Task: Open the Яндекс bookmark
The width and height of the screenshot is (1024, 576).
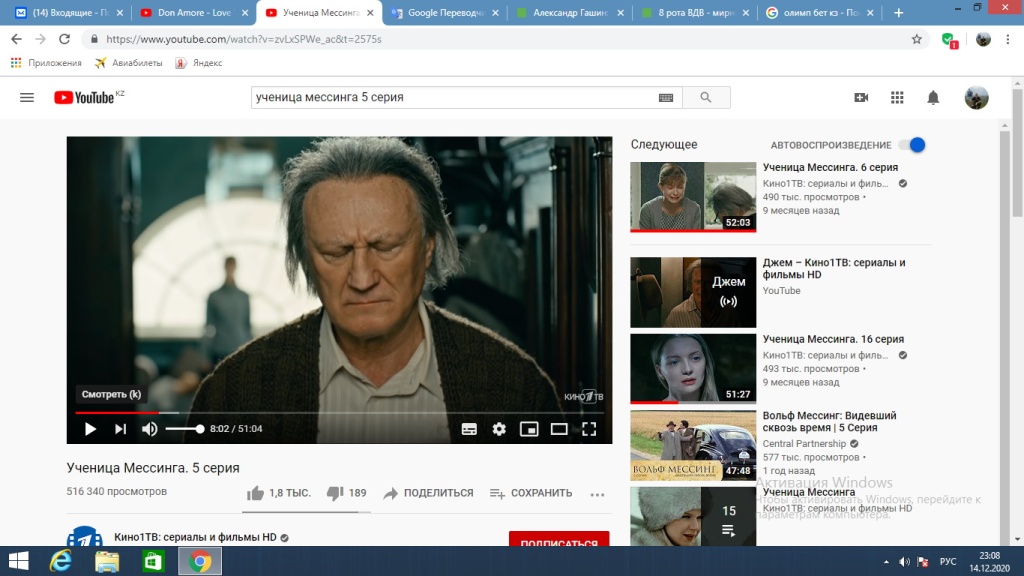Action: point(199,63)
